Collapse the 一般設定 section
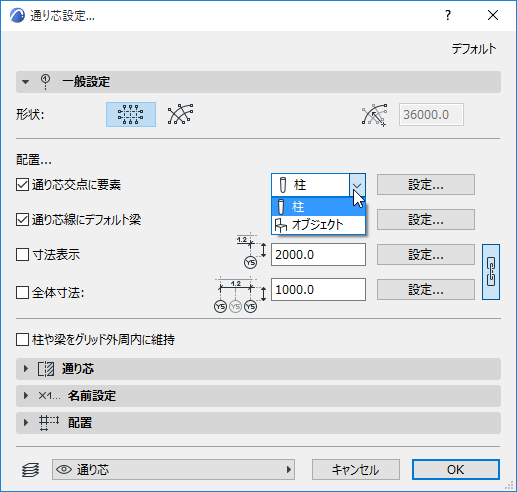Screen dimensions: 517x492 [x=25, y=82]
